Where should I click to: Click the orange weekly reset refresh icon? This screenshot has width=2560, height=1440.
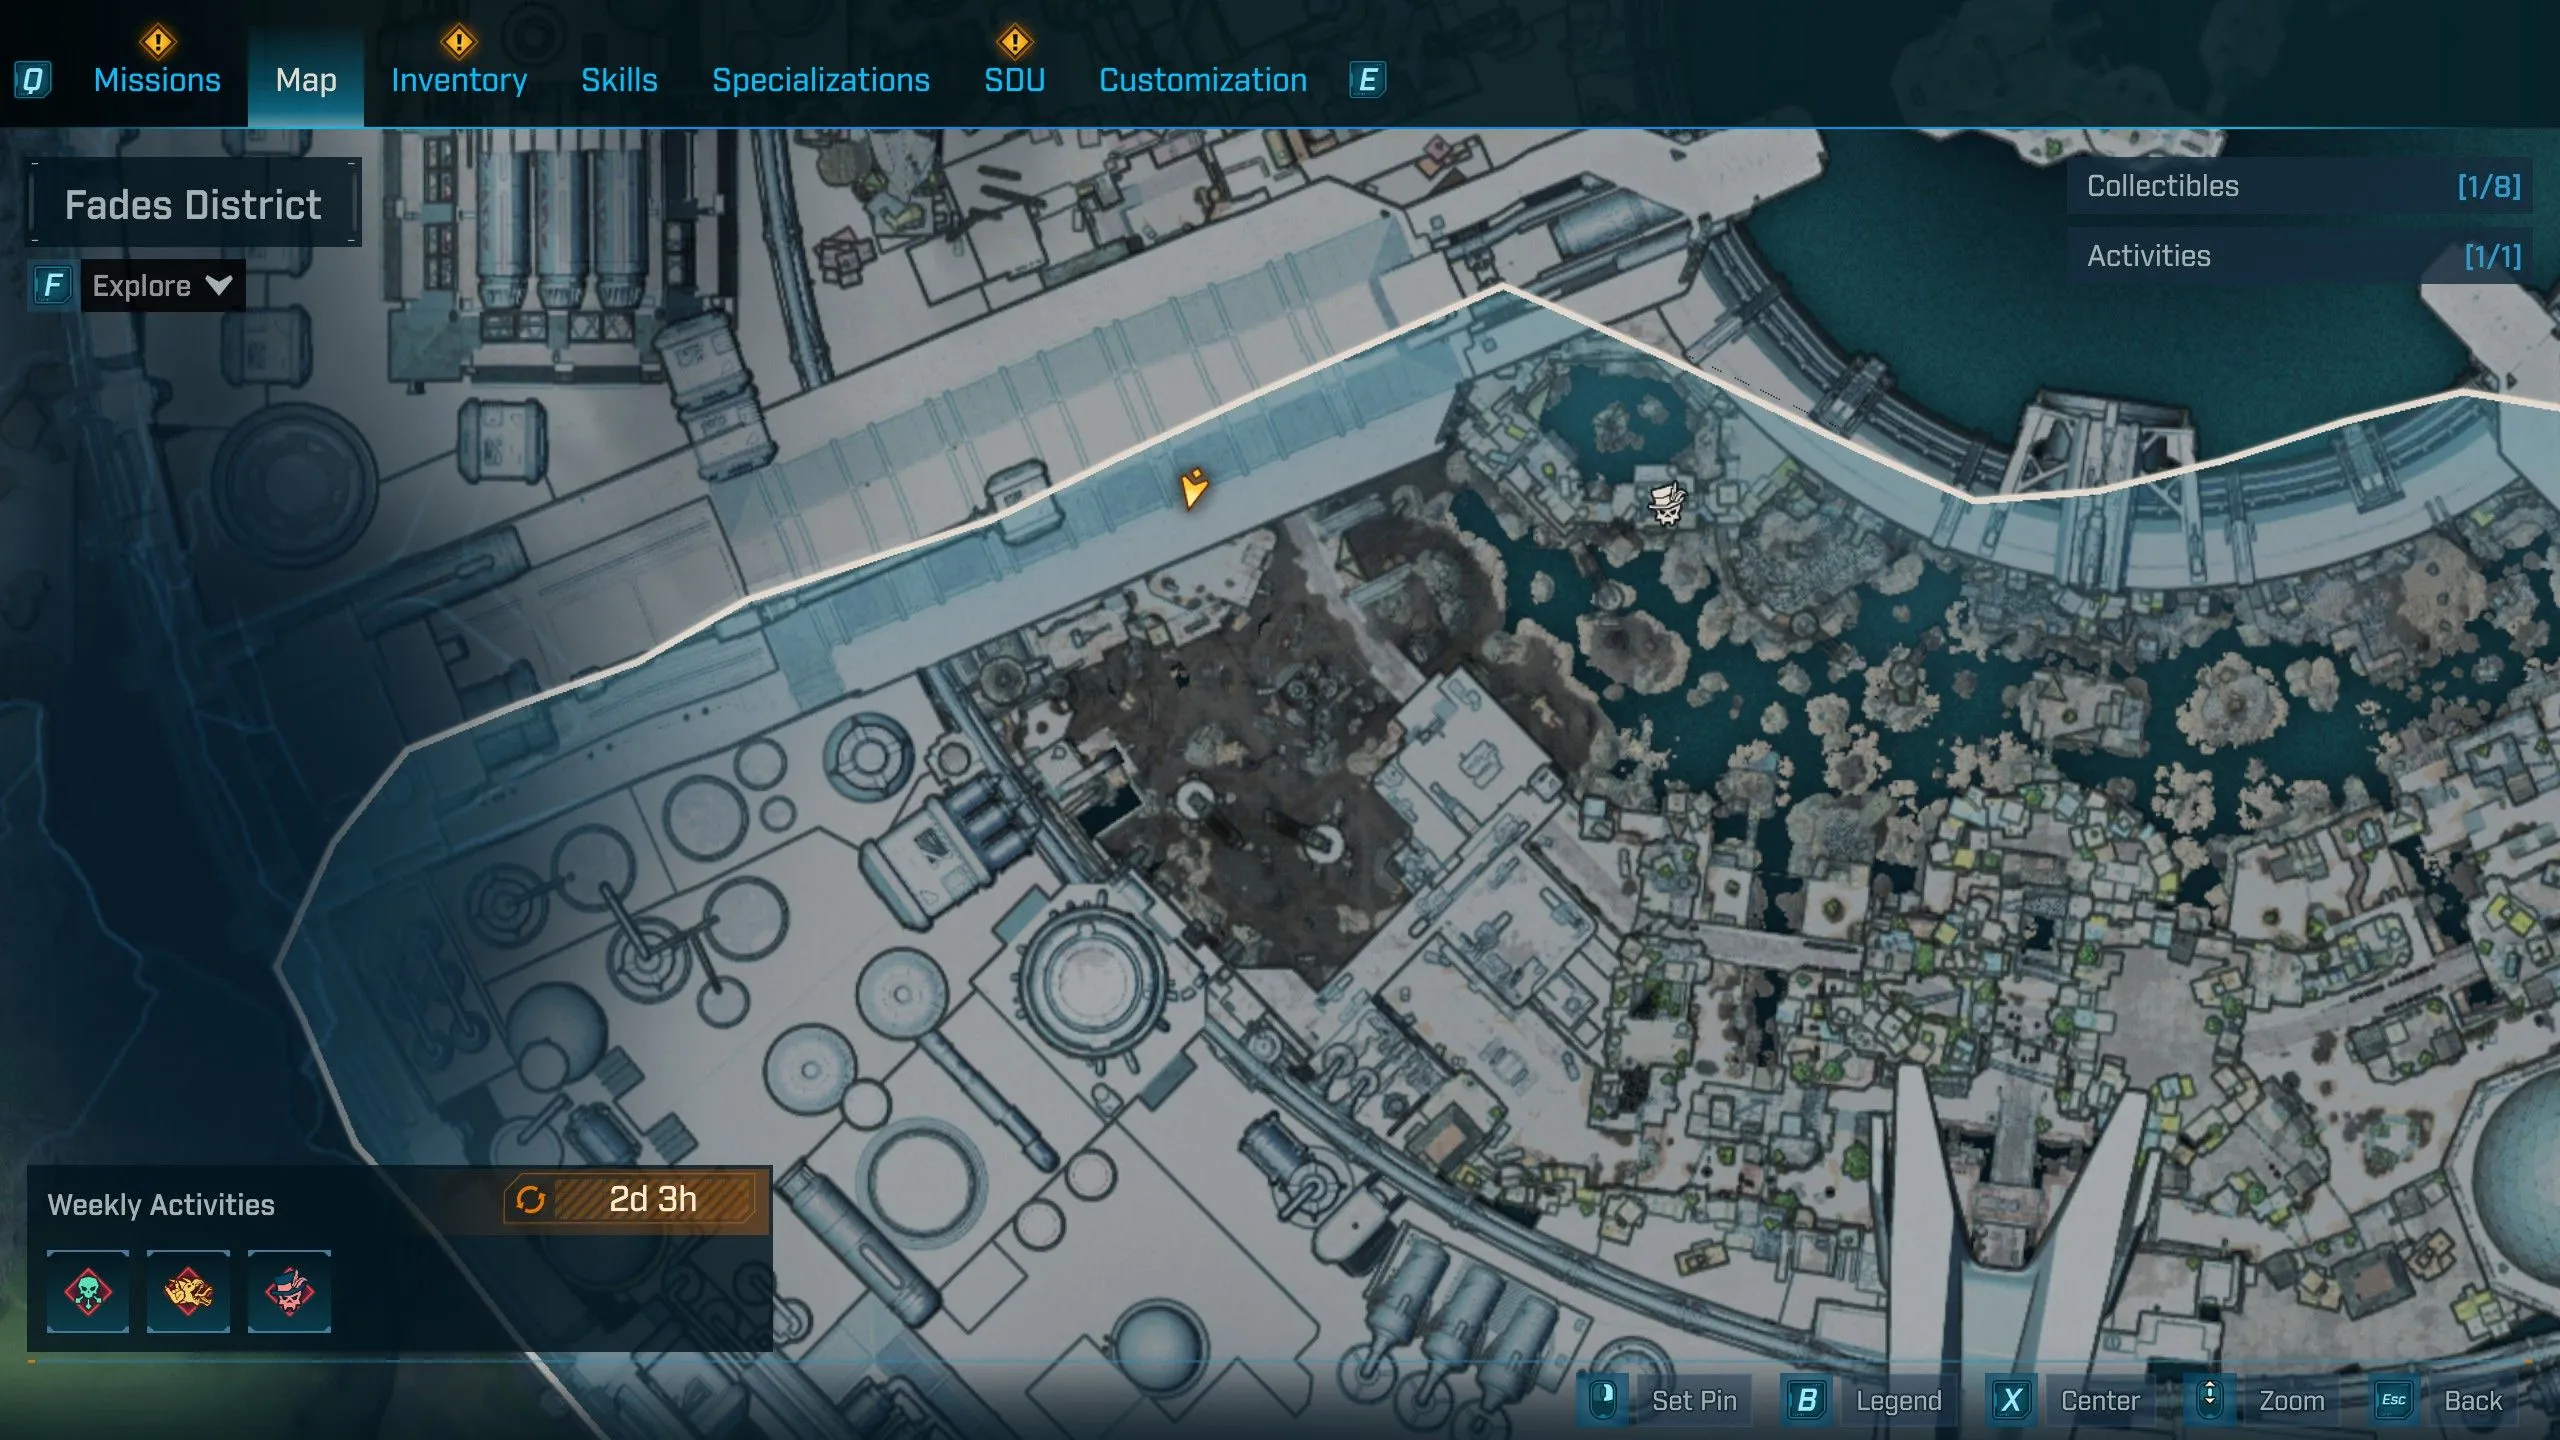pyautogui.click(x=530, y=1199)
